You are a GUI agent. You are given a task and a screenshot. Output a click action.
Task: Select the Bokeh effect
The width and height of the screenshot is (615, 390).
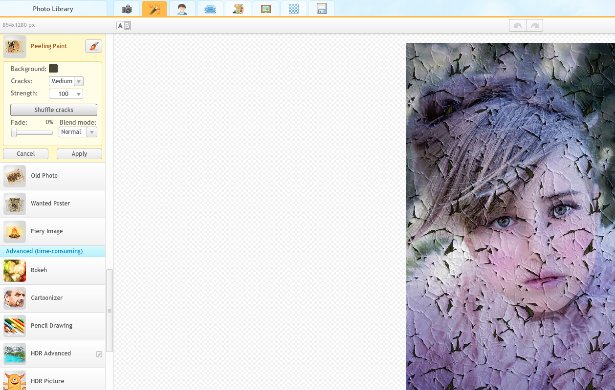tap(53, 270)
